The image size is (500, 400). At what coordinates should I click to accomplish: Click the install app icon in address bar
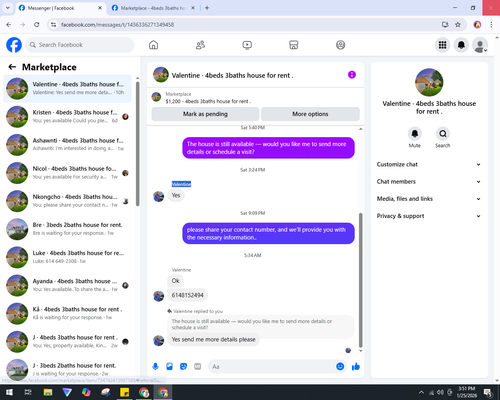(445, 25)
